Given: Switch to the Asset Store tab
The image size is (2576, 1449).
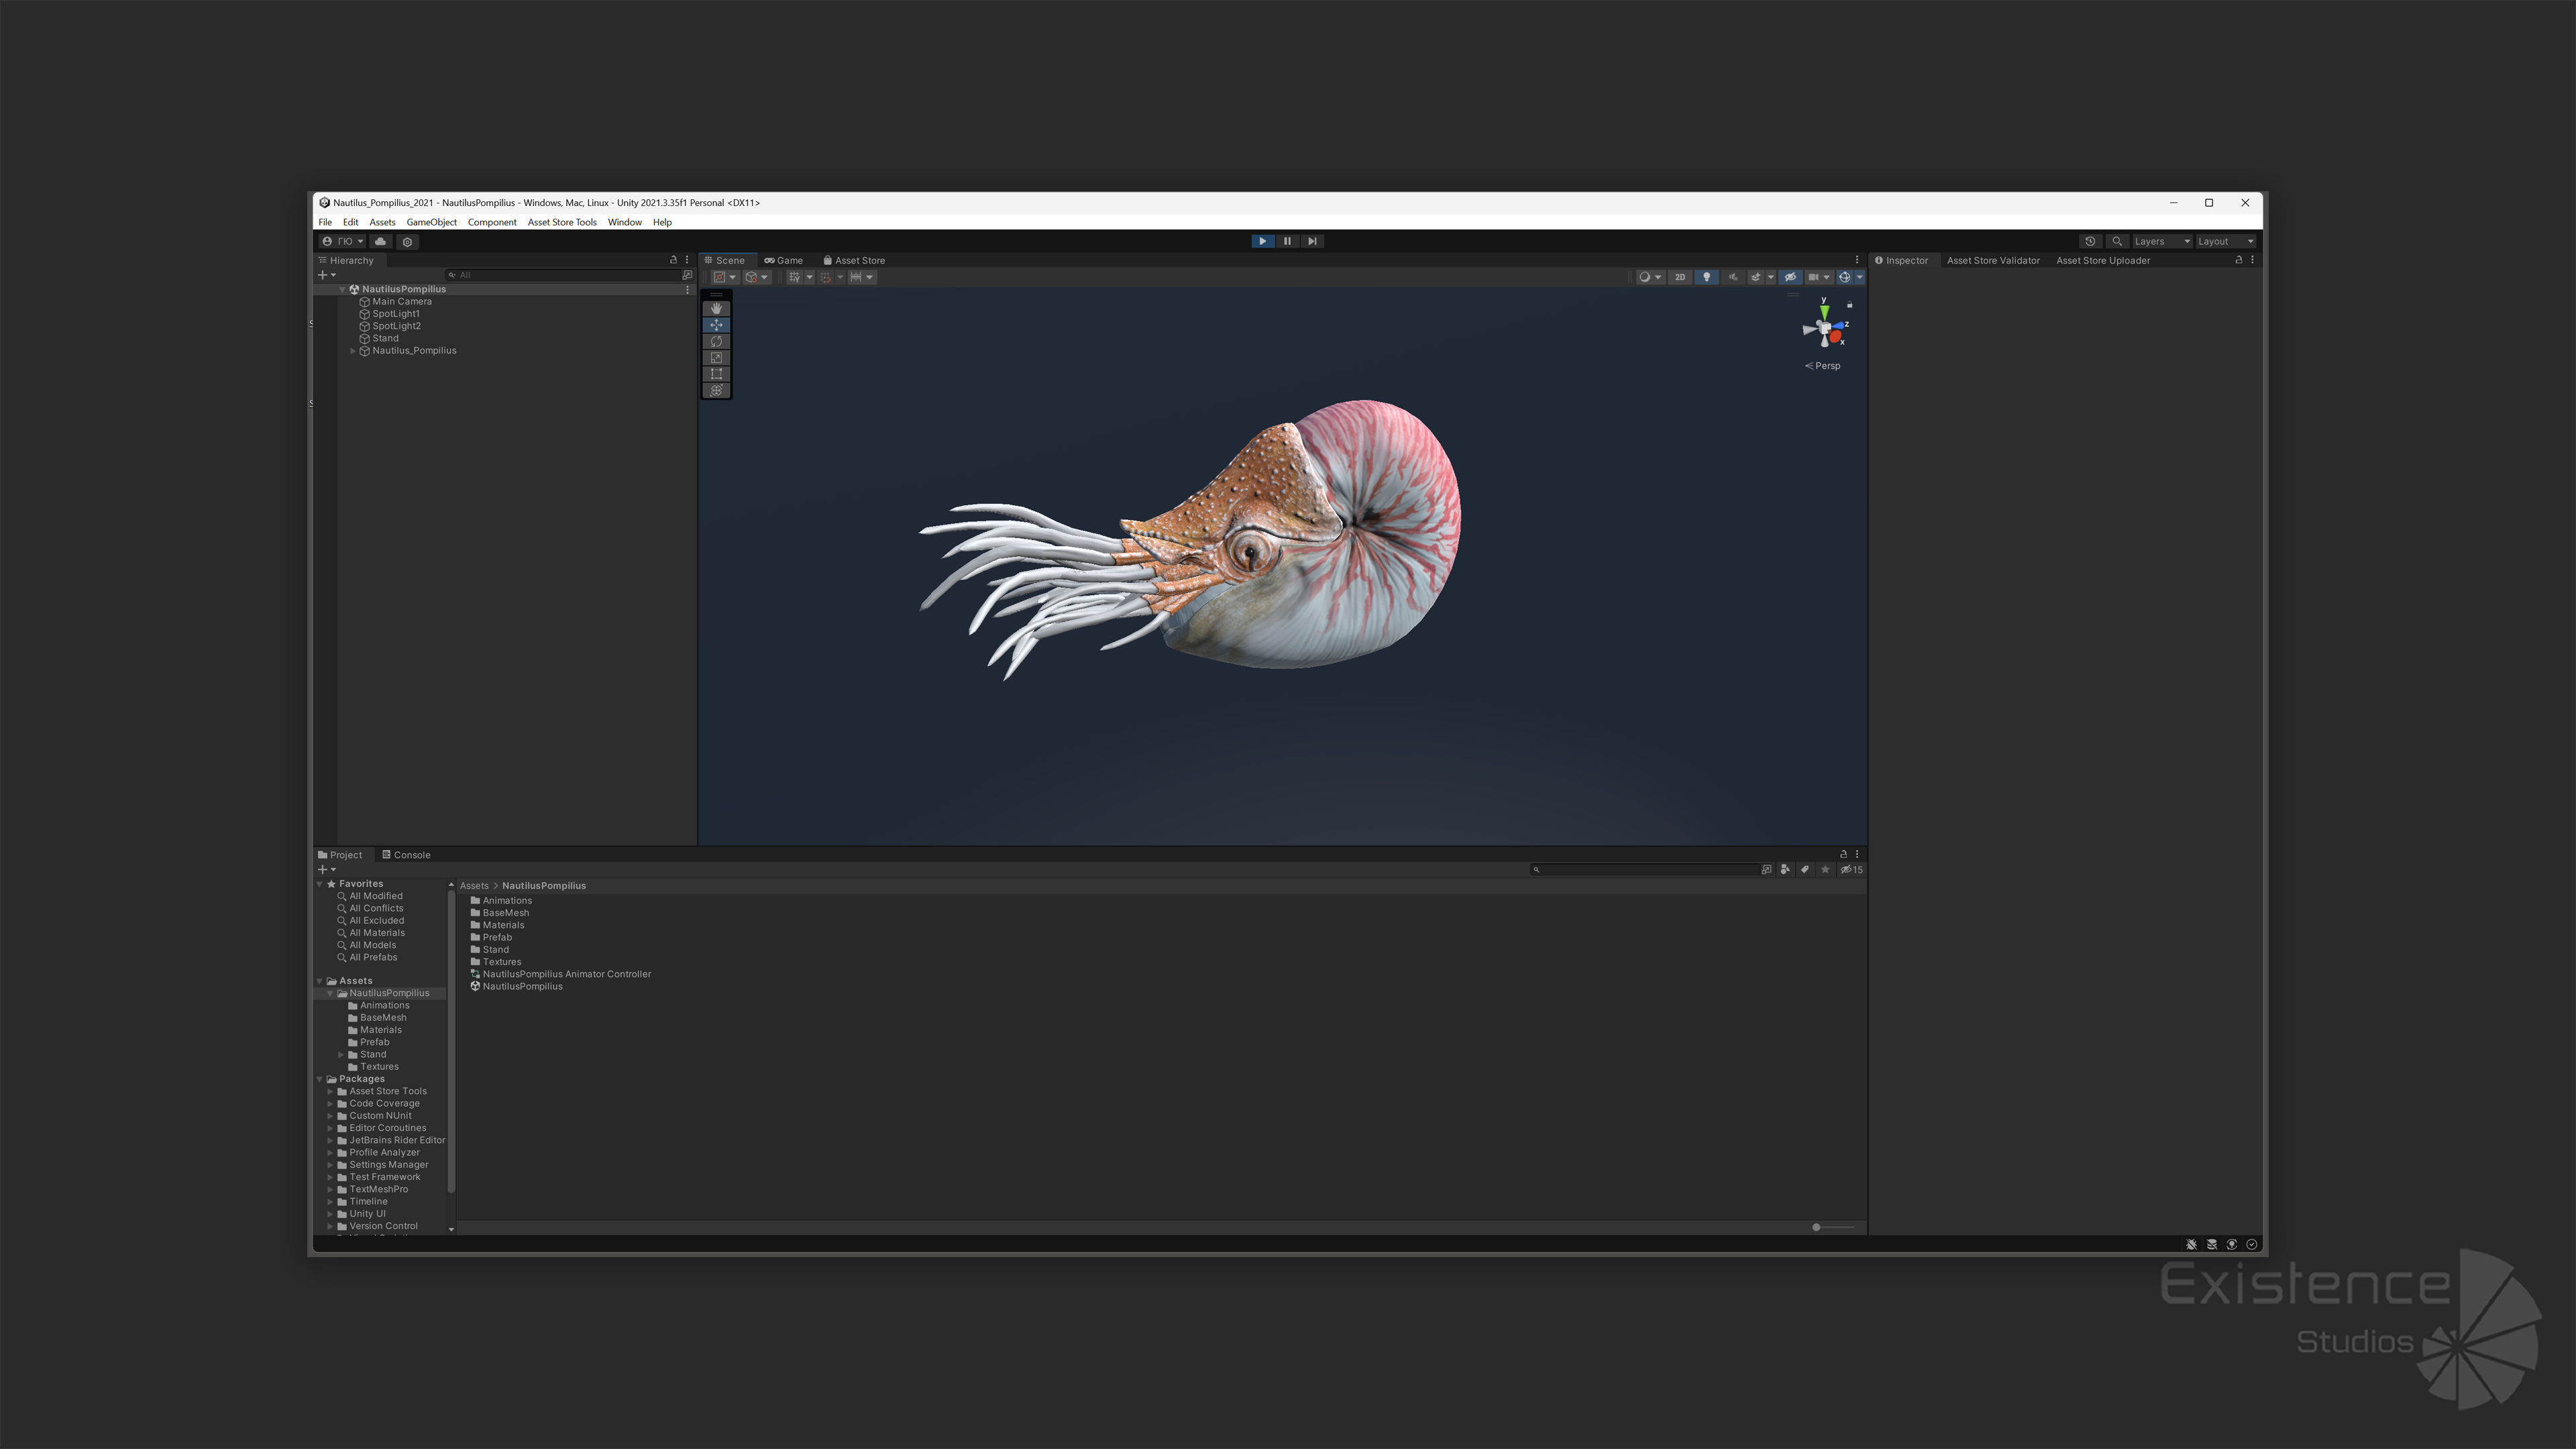Looking at the screenshot, I should click(x=854, y=260).
